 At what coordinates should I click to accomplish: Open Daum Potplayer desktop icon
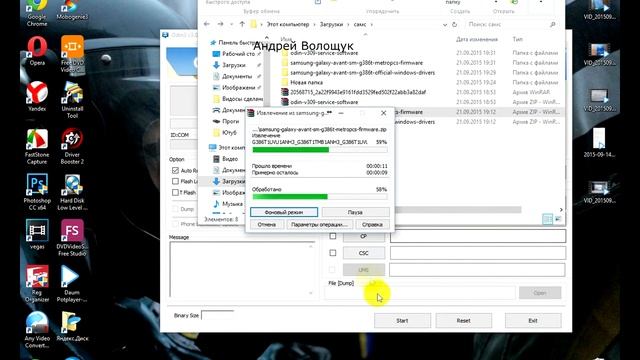tap(72, 284)
